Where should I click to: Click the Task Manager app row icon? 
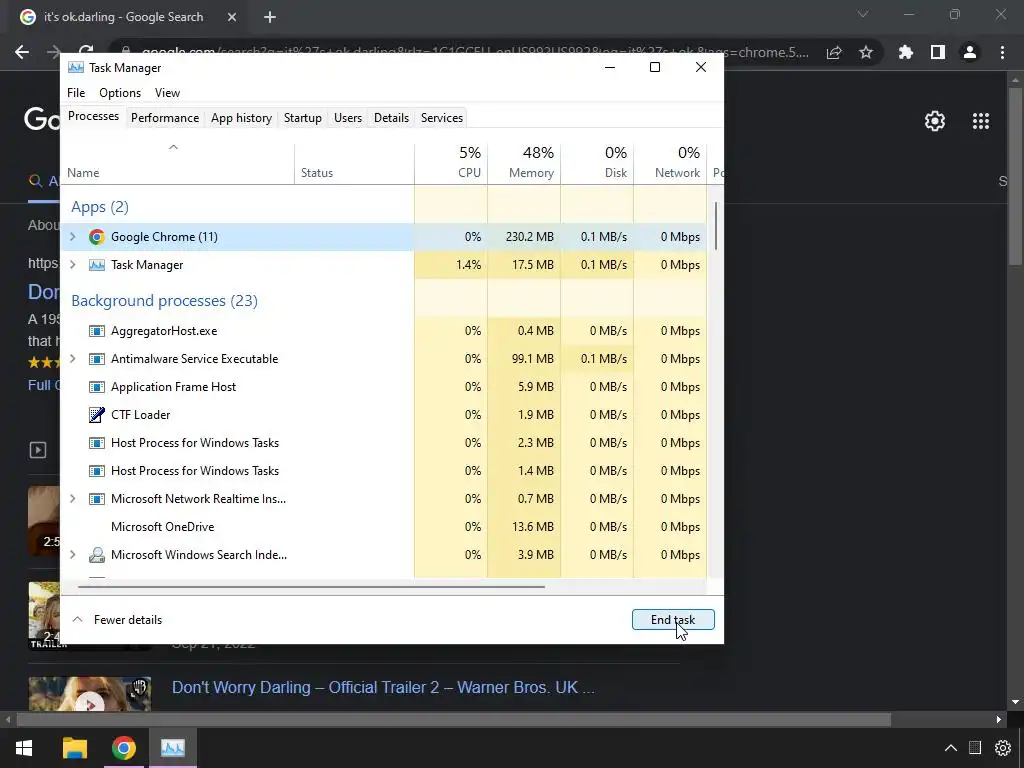pos(97,265)
